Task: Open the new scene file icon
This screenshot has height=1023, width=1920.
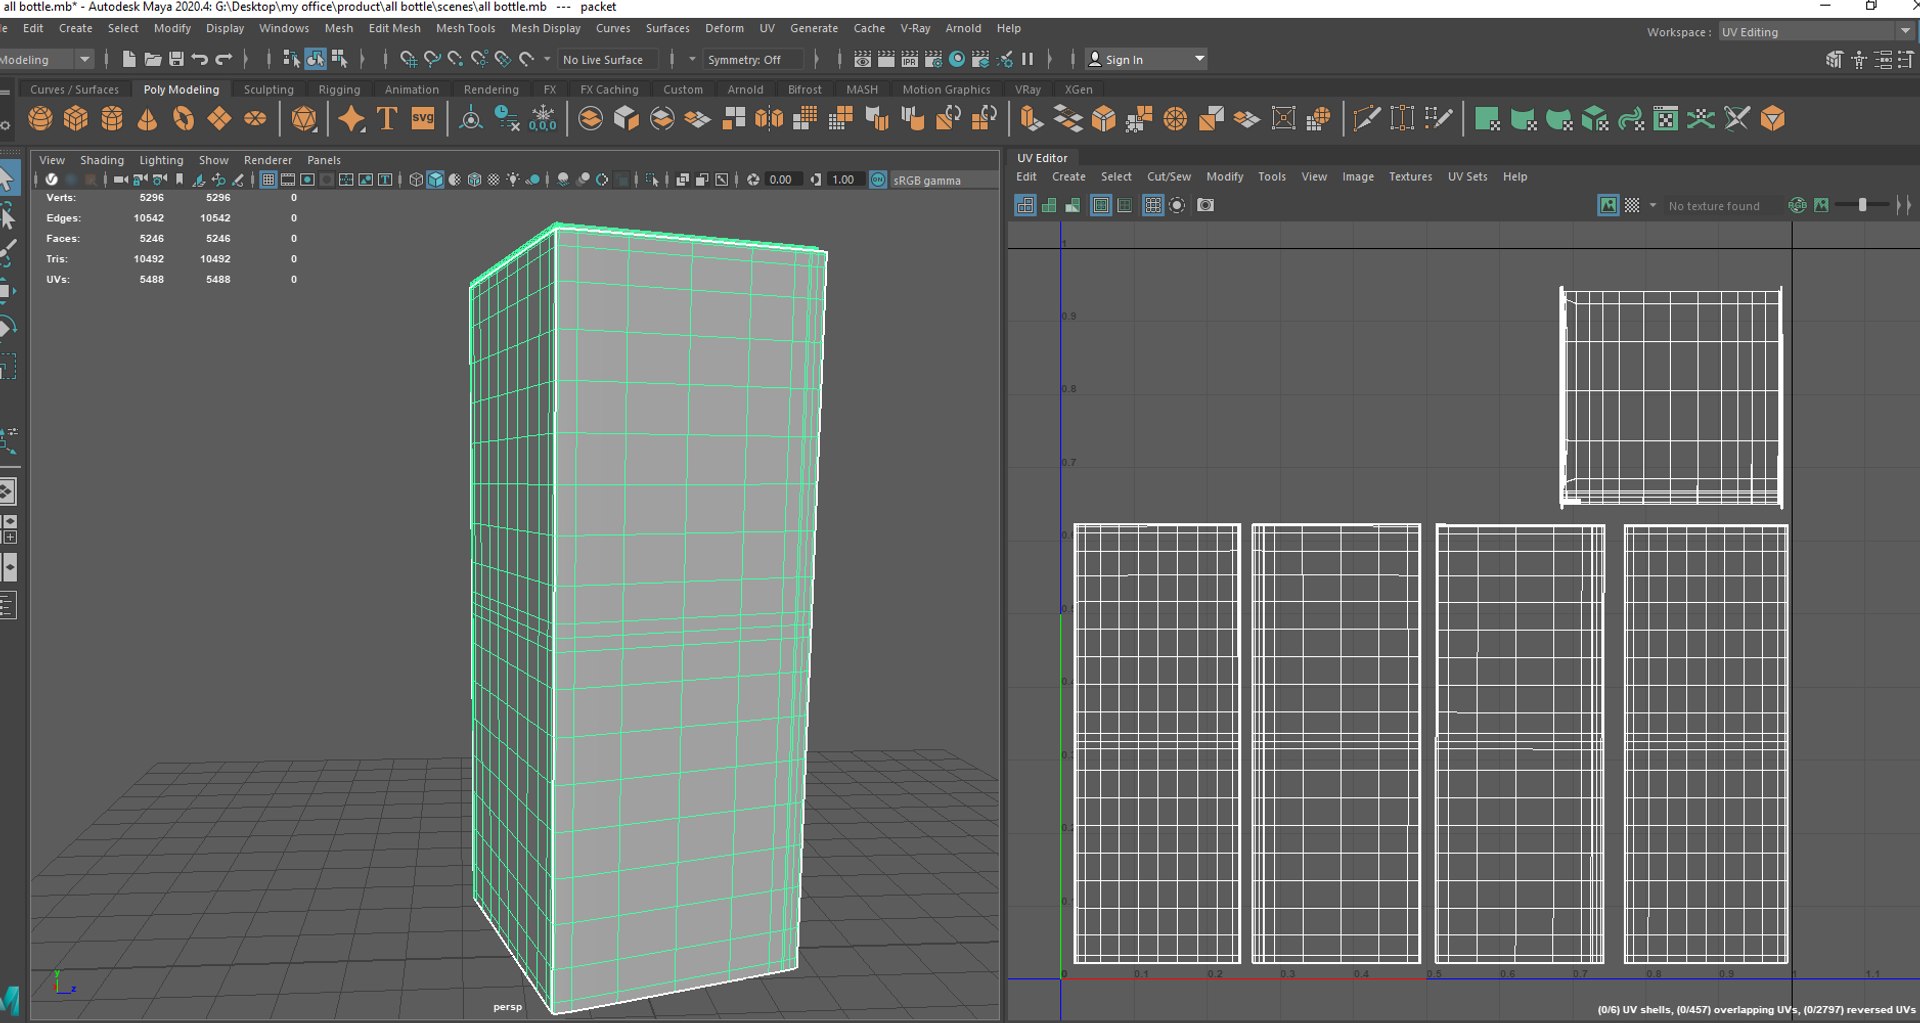Action: coord(129,59)
